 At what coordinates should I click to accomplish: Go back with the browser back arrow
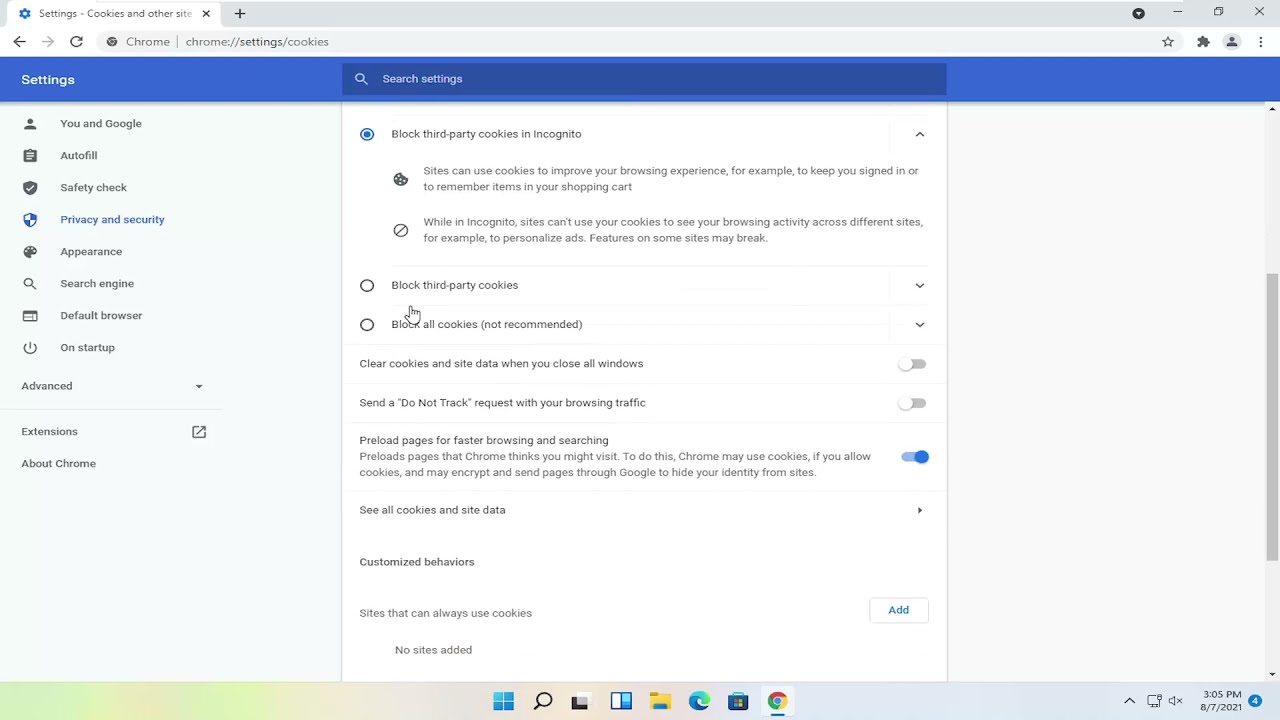click(19, 42)
